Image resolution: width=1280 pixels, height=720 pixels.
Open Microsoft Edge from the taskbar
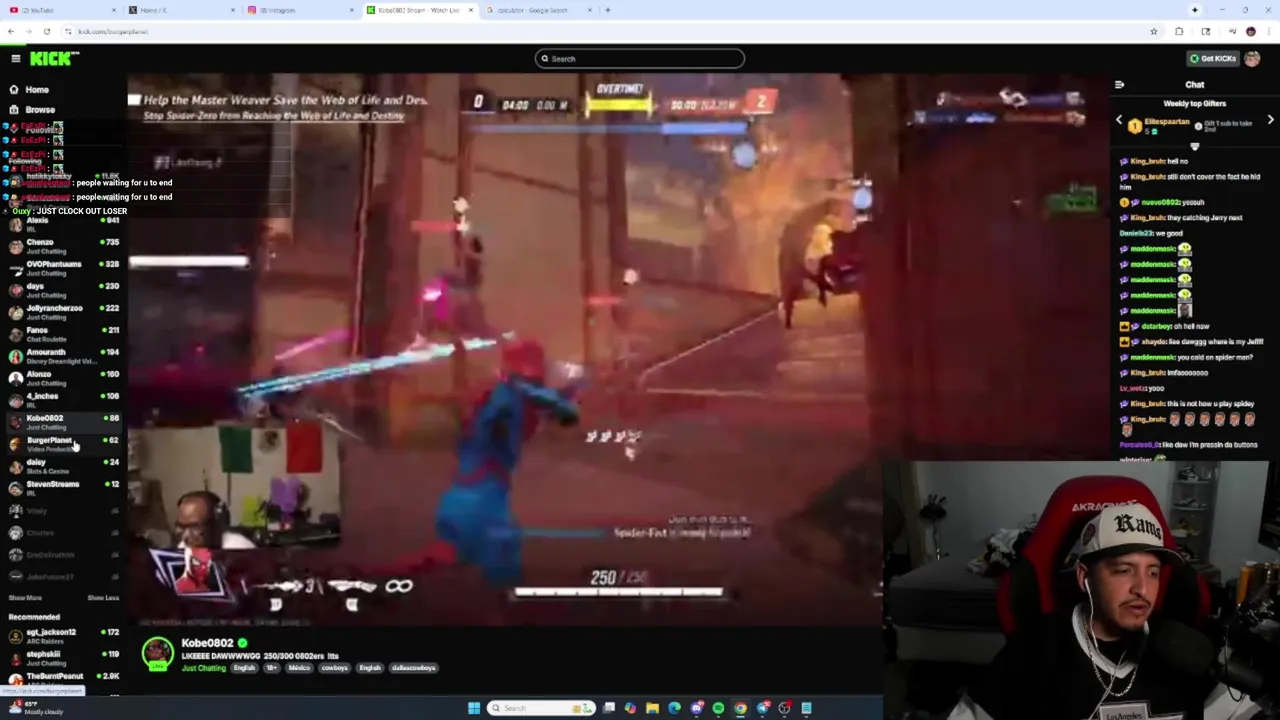[674, 708]
